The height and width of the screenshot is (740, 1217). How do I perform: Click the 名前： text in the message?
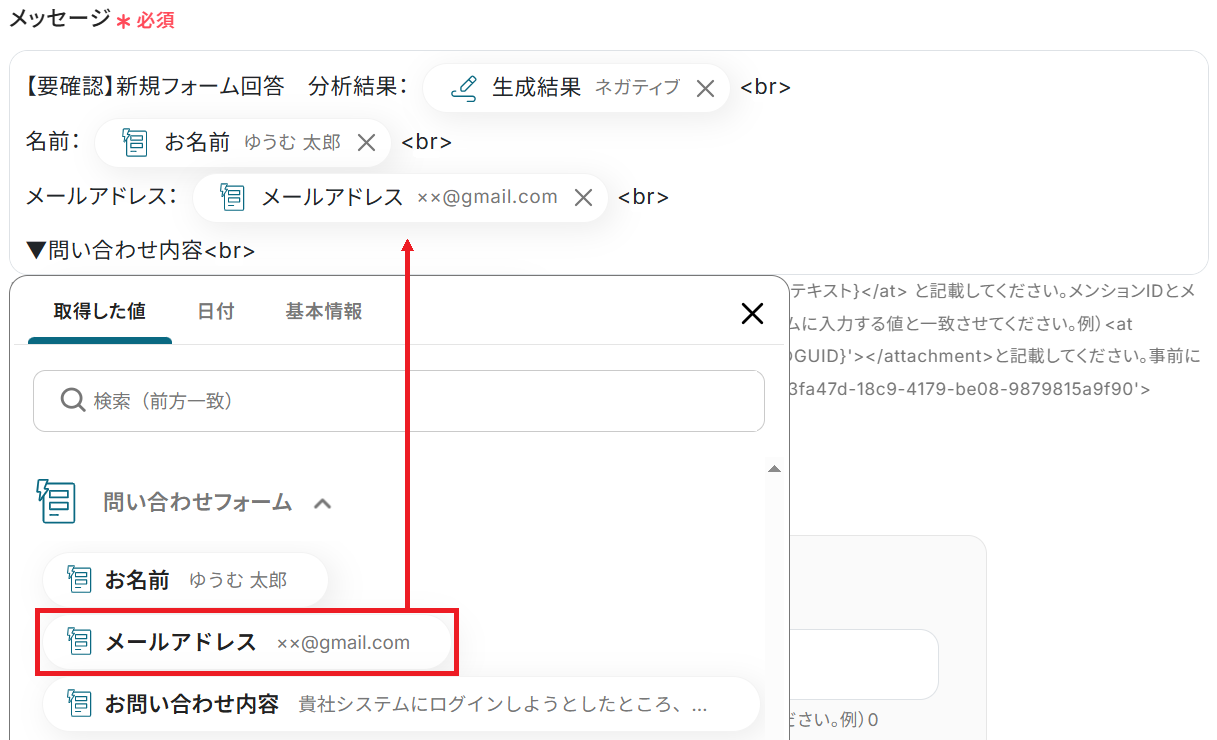pyautogui.click(x=53, y=142)
